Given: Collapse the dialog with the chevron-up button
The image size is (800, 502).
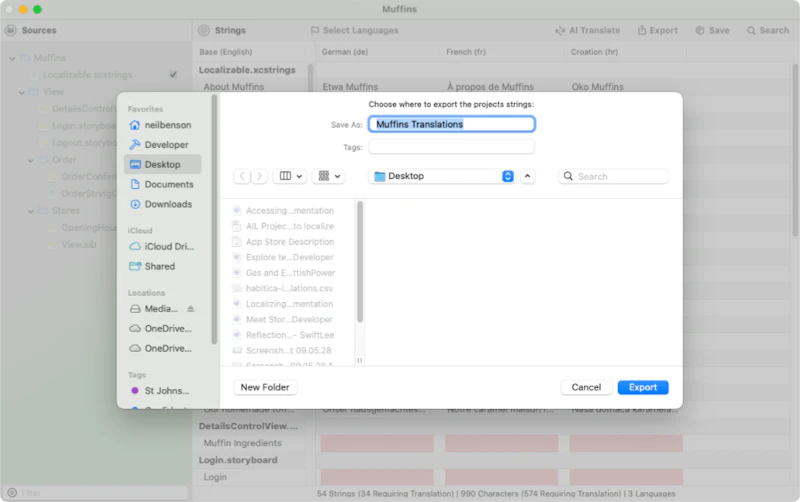Looking at the screenshot, I should pos(528,176).
